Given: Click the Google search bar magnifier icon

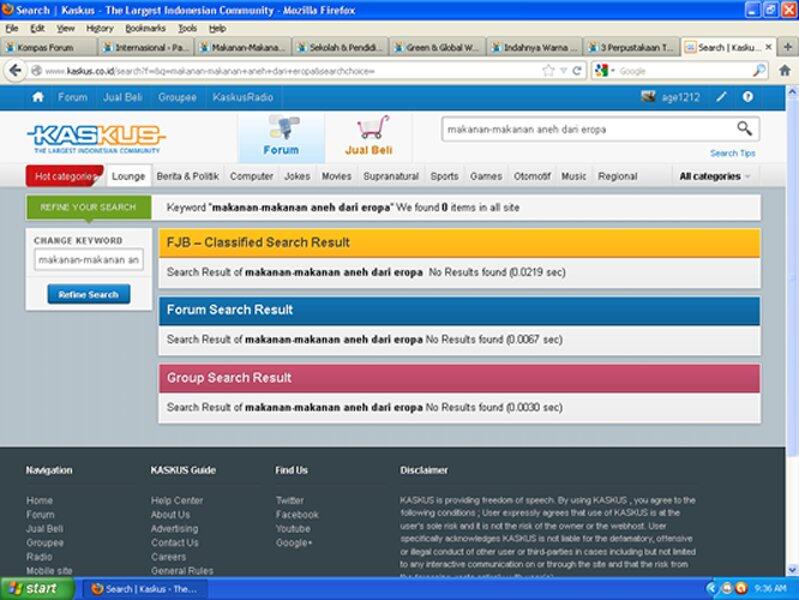Looking at the screenshot, I should click(x=759, y=70).
